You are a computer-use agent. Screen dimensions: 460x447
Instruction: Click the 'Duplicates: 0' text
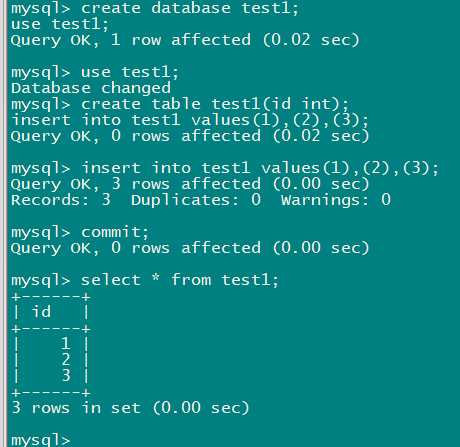[x=196, y=200]
